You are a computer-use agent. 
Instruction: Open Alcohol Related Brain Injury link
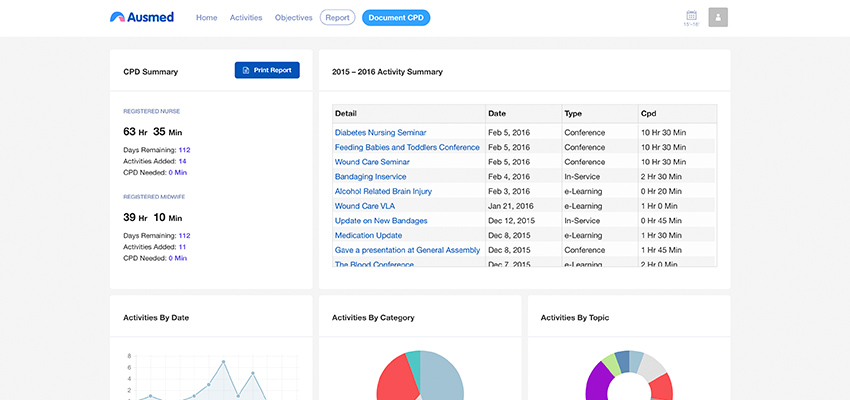click(383, 191)
